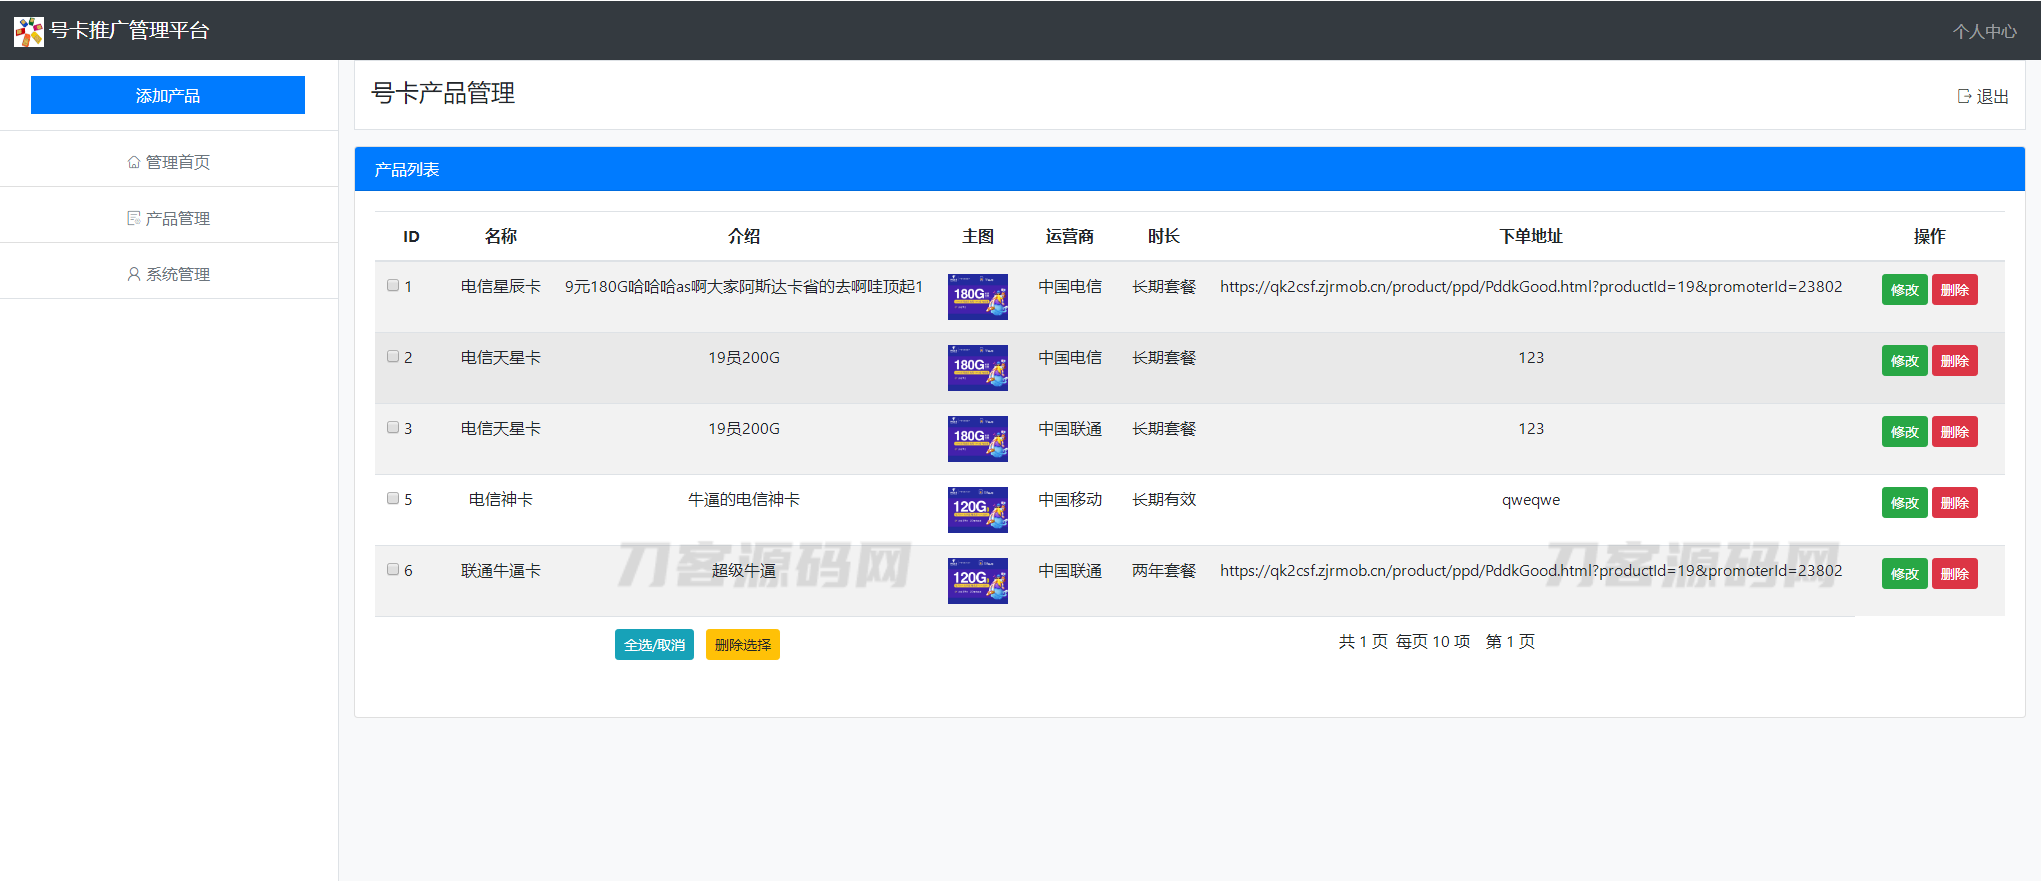Viewport: 2041px width, 881px height.
Task: Open the 180G thumbnail for product 1
Action: [977, 297]
